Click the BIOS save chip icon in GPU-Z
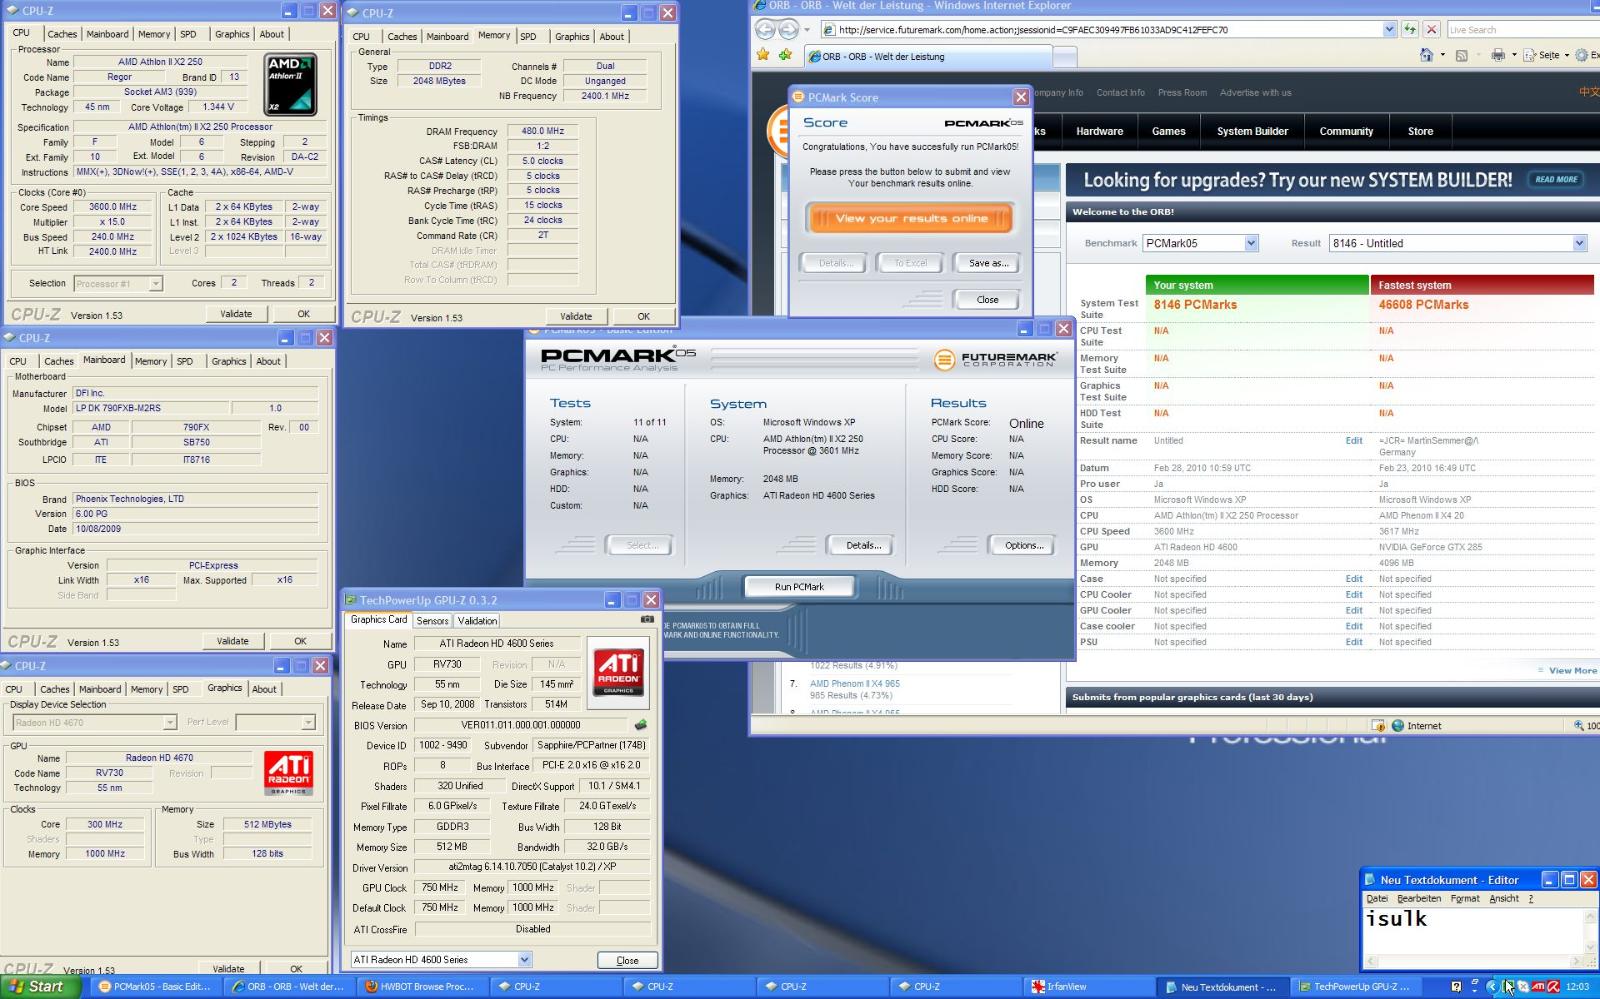 coord(640,725)
